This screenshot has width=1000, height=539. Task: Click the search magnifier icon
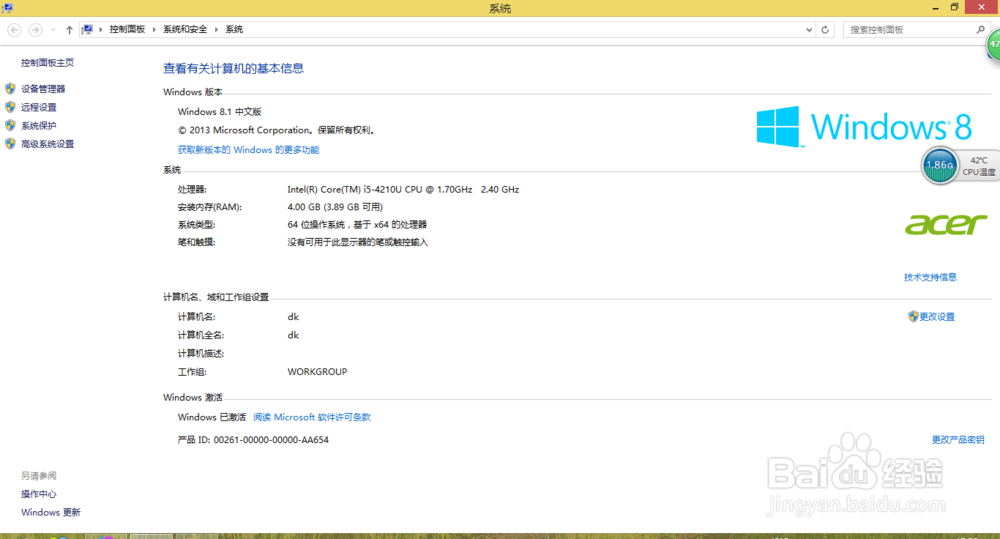tap(981, 29)
